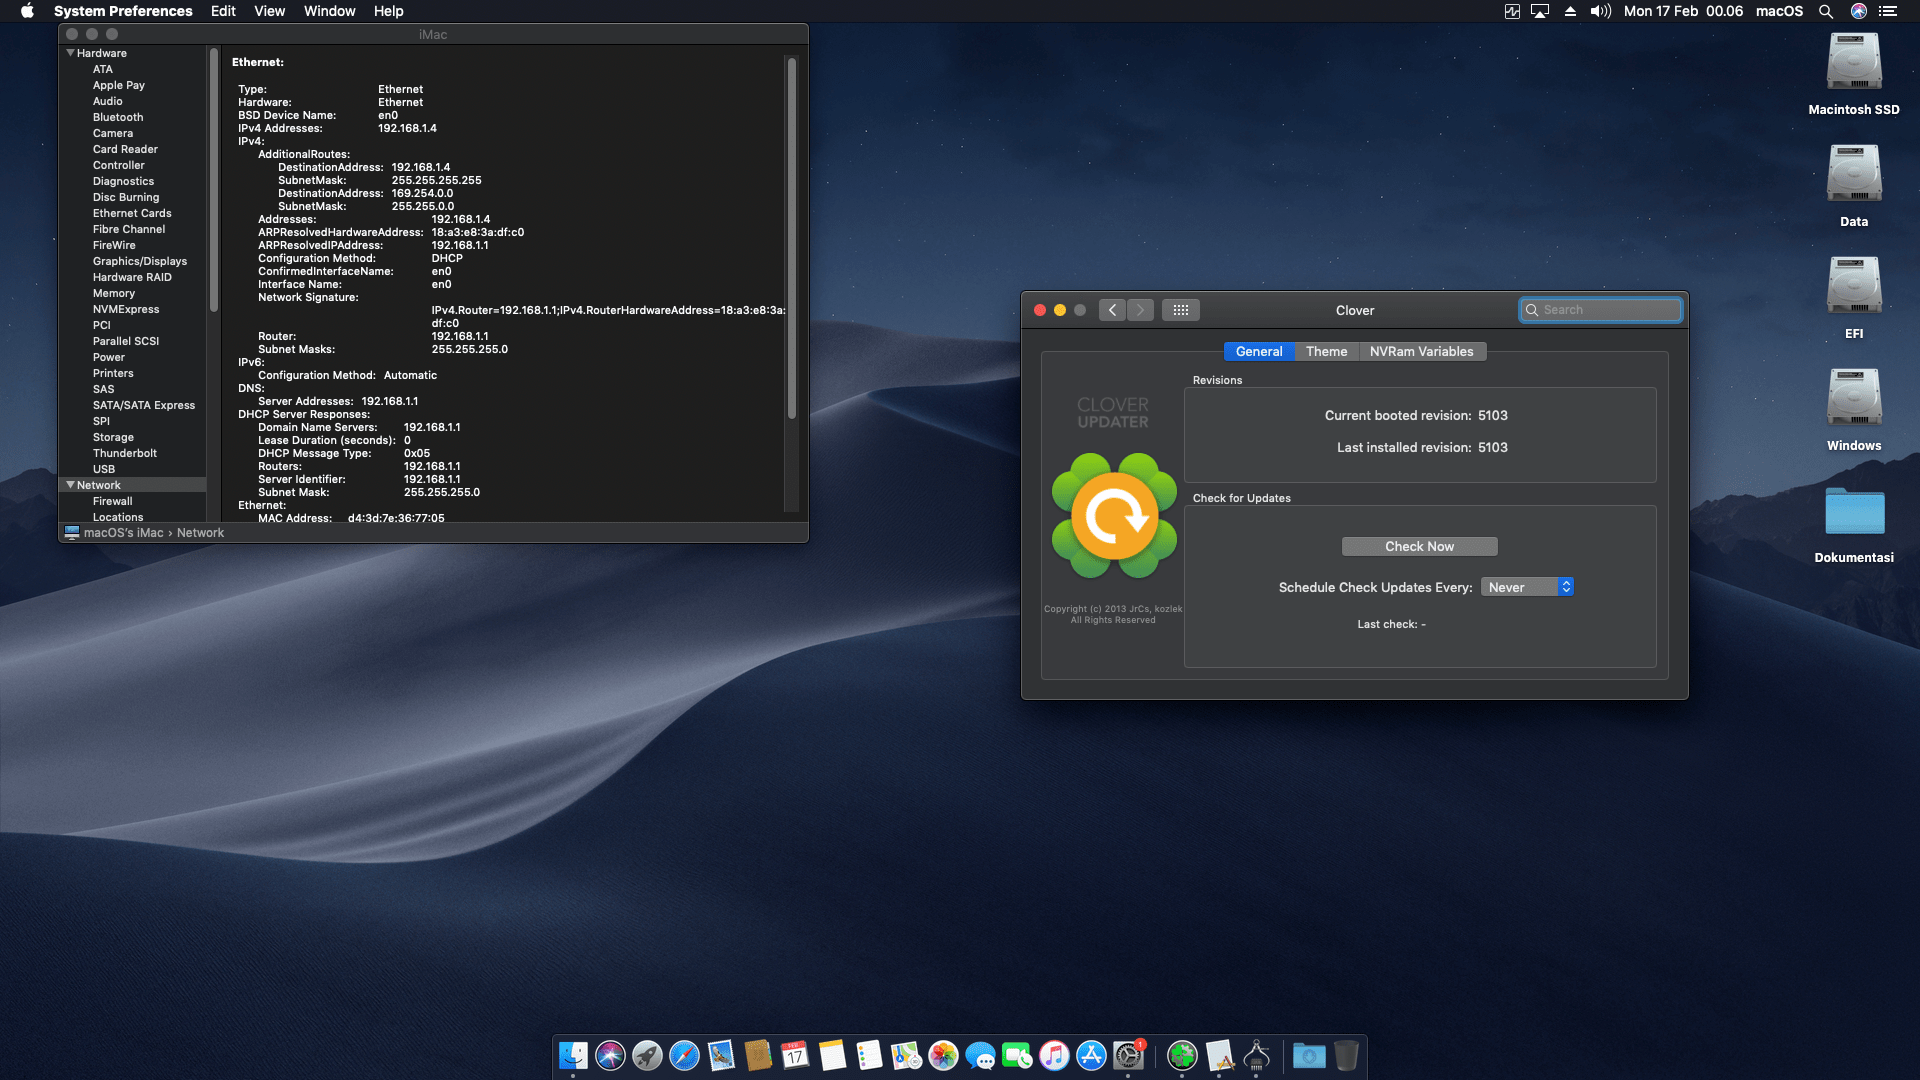The image size is (1920, 1080).
Task: Click activity monitor graph icon in menu bar
Action: click(x=1512, y=11)
